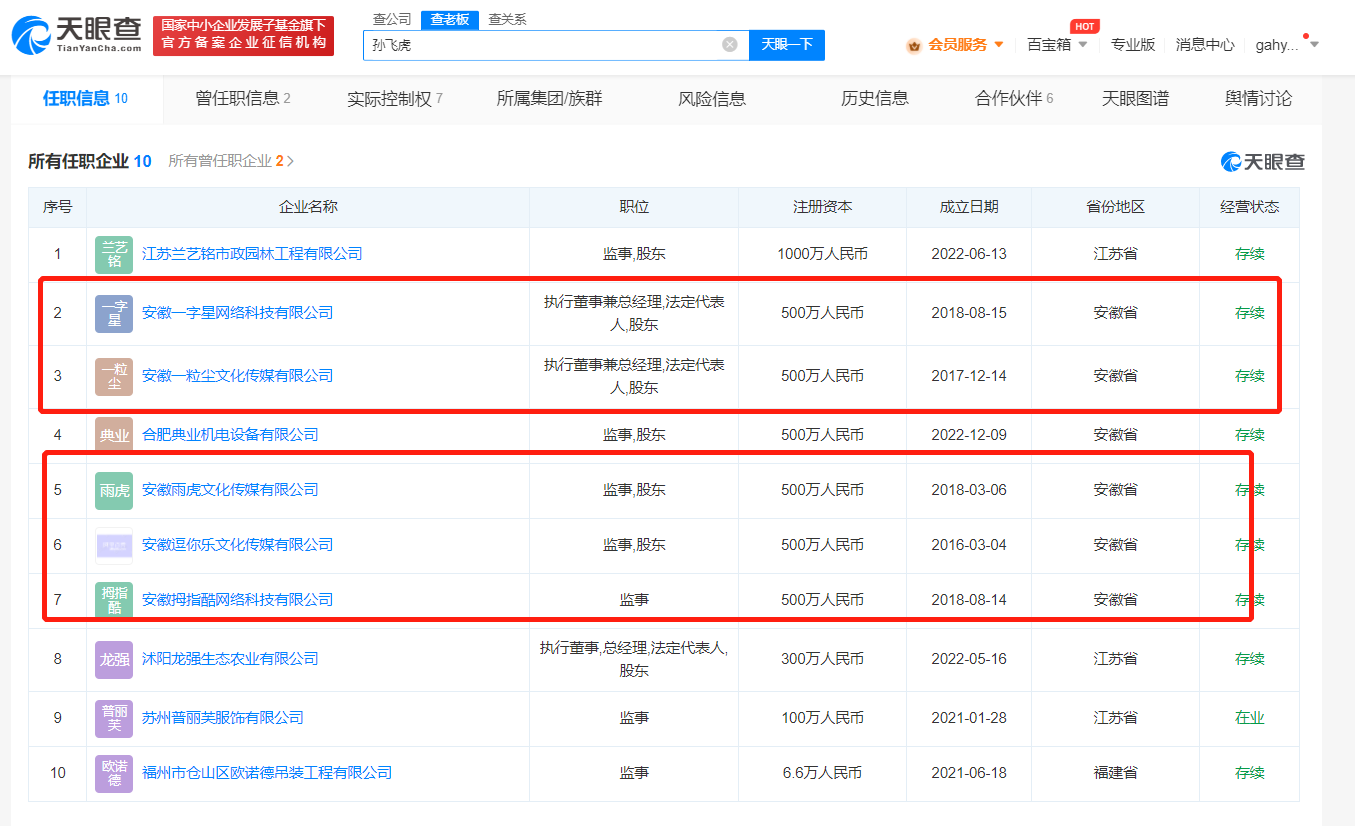The width and height of the screenshot is (1355, 826).
Task: Click the 1000万人民币 capital cell
Action: click(823, 254)
